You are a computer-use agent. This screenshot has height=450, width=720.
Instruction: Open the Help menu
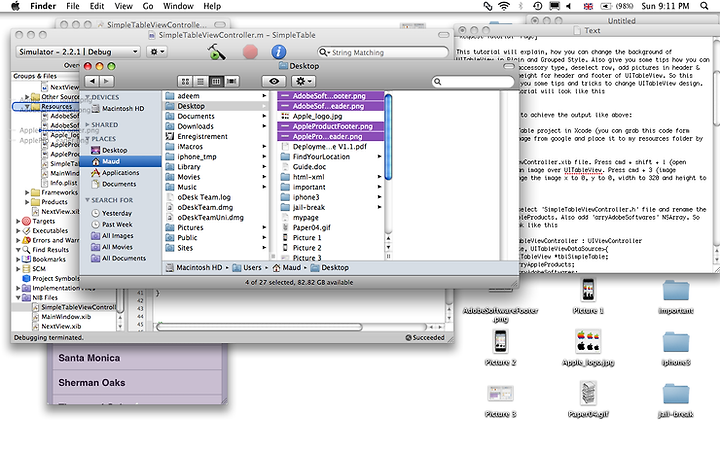(212, 6)
